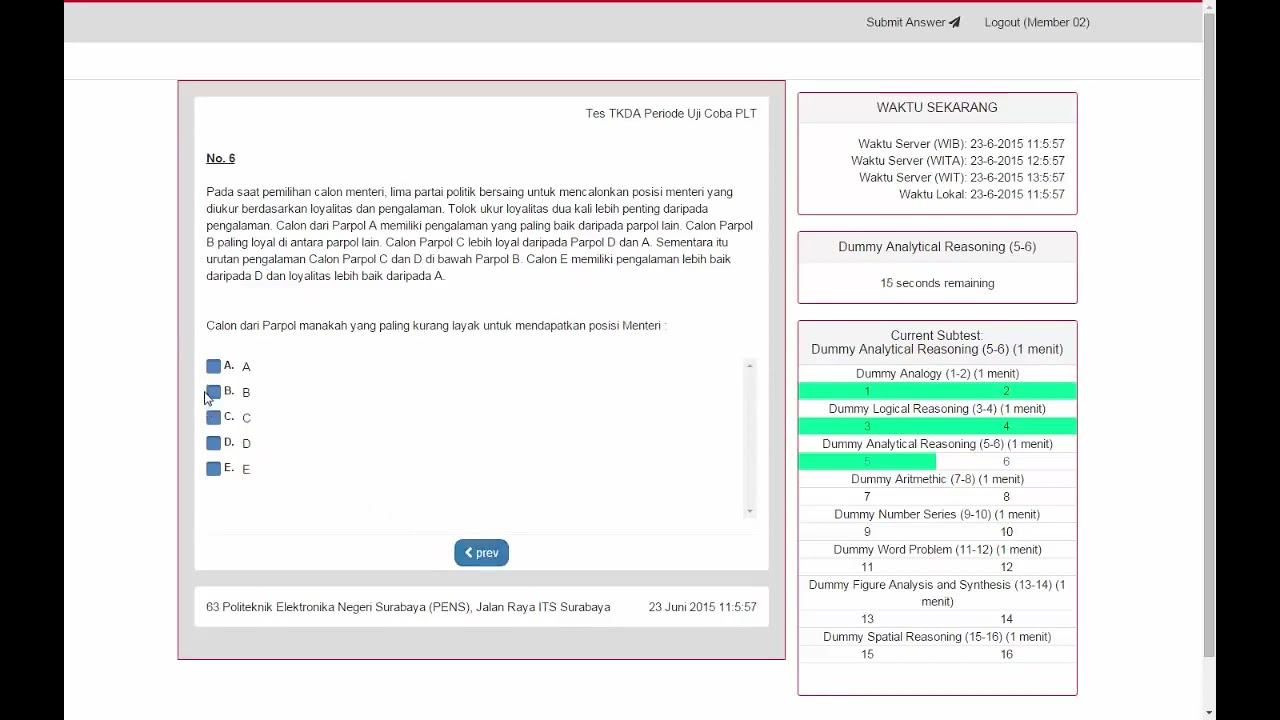Go back with the prev button
This screenshot has height=720, width=1280.
tap(481, 553)
